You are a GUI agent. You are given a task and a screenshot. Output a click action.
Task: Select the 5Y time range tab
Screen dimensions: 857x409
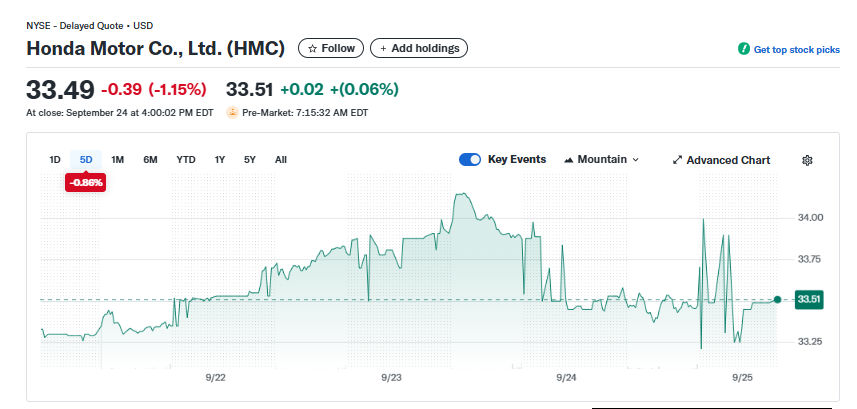pyautogui.click(x=250, y=160)
